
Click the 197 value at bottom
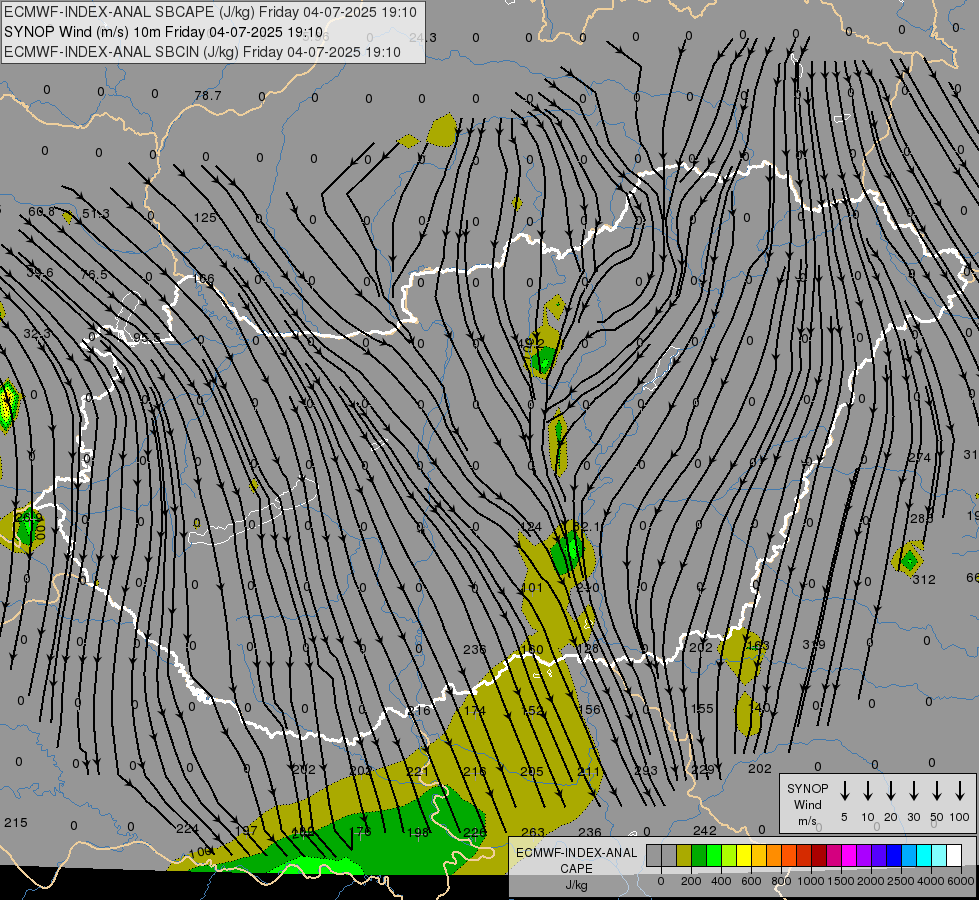tap(246, 830)
